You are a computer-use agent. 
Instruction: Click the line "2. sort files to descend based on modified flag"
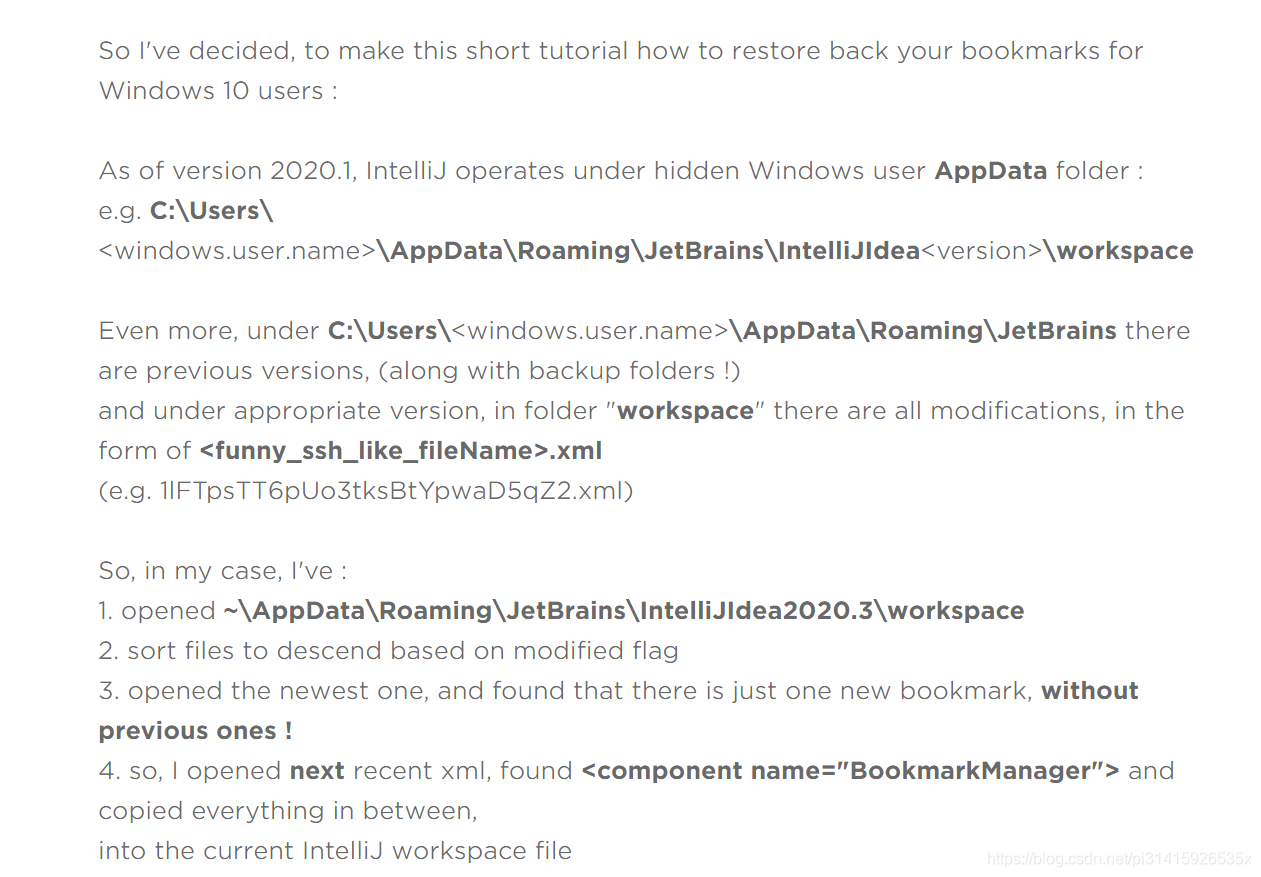(388, 651)
